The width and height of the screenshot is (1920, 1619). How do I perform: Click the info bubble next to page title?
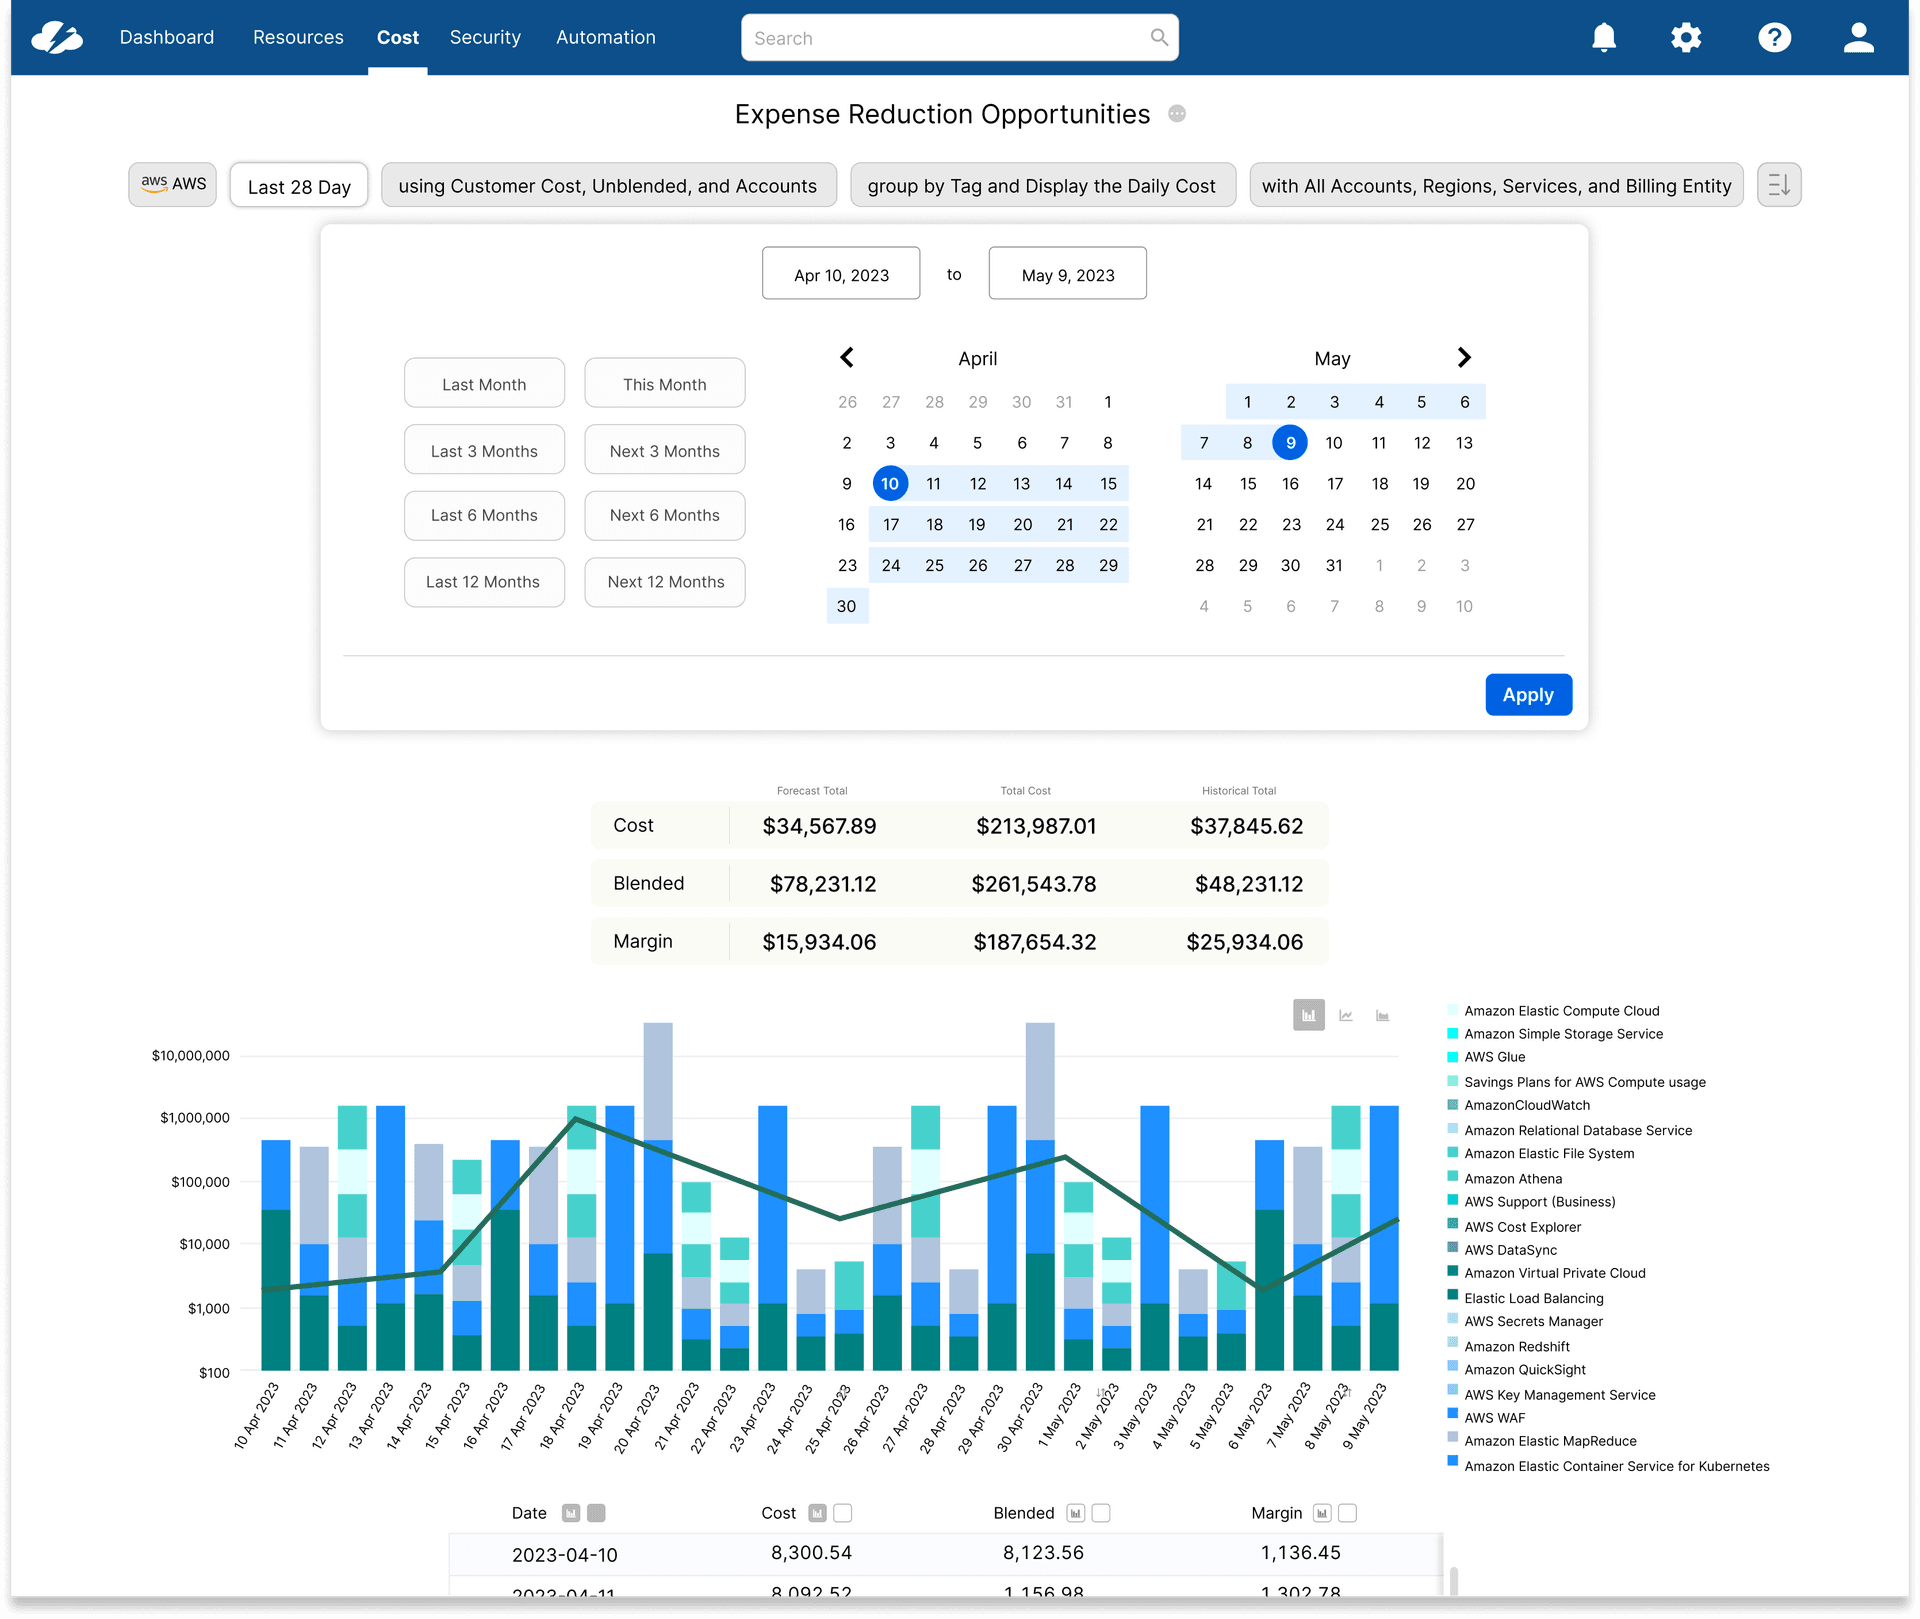click(x=1177, y=114)
